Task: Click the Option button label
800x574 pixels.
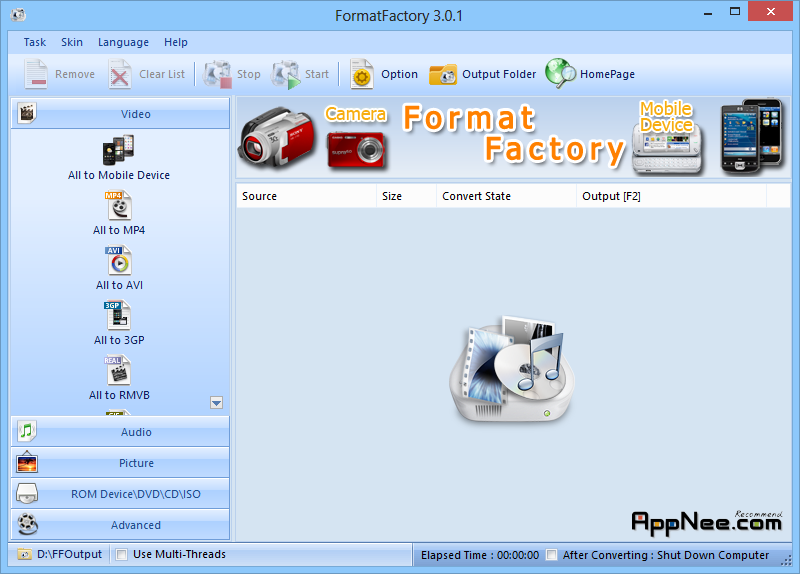Action: click(399, 74)
